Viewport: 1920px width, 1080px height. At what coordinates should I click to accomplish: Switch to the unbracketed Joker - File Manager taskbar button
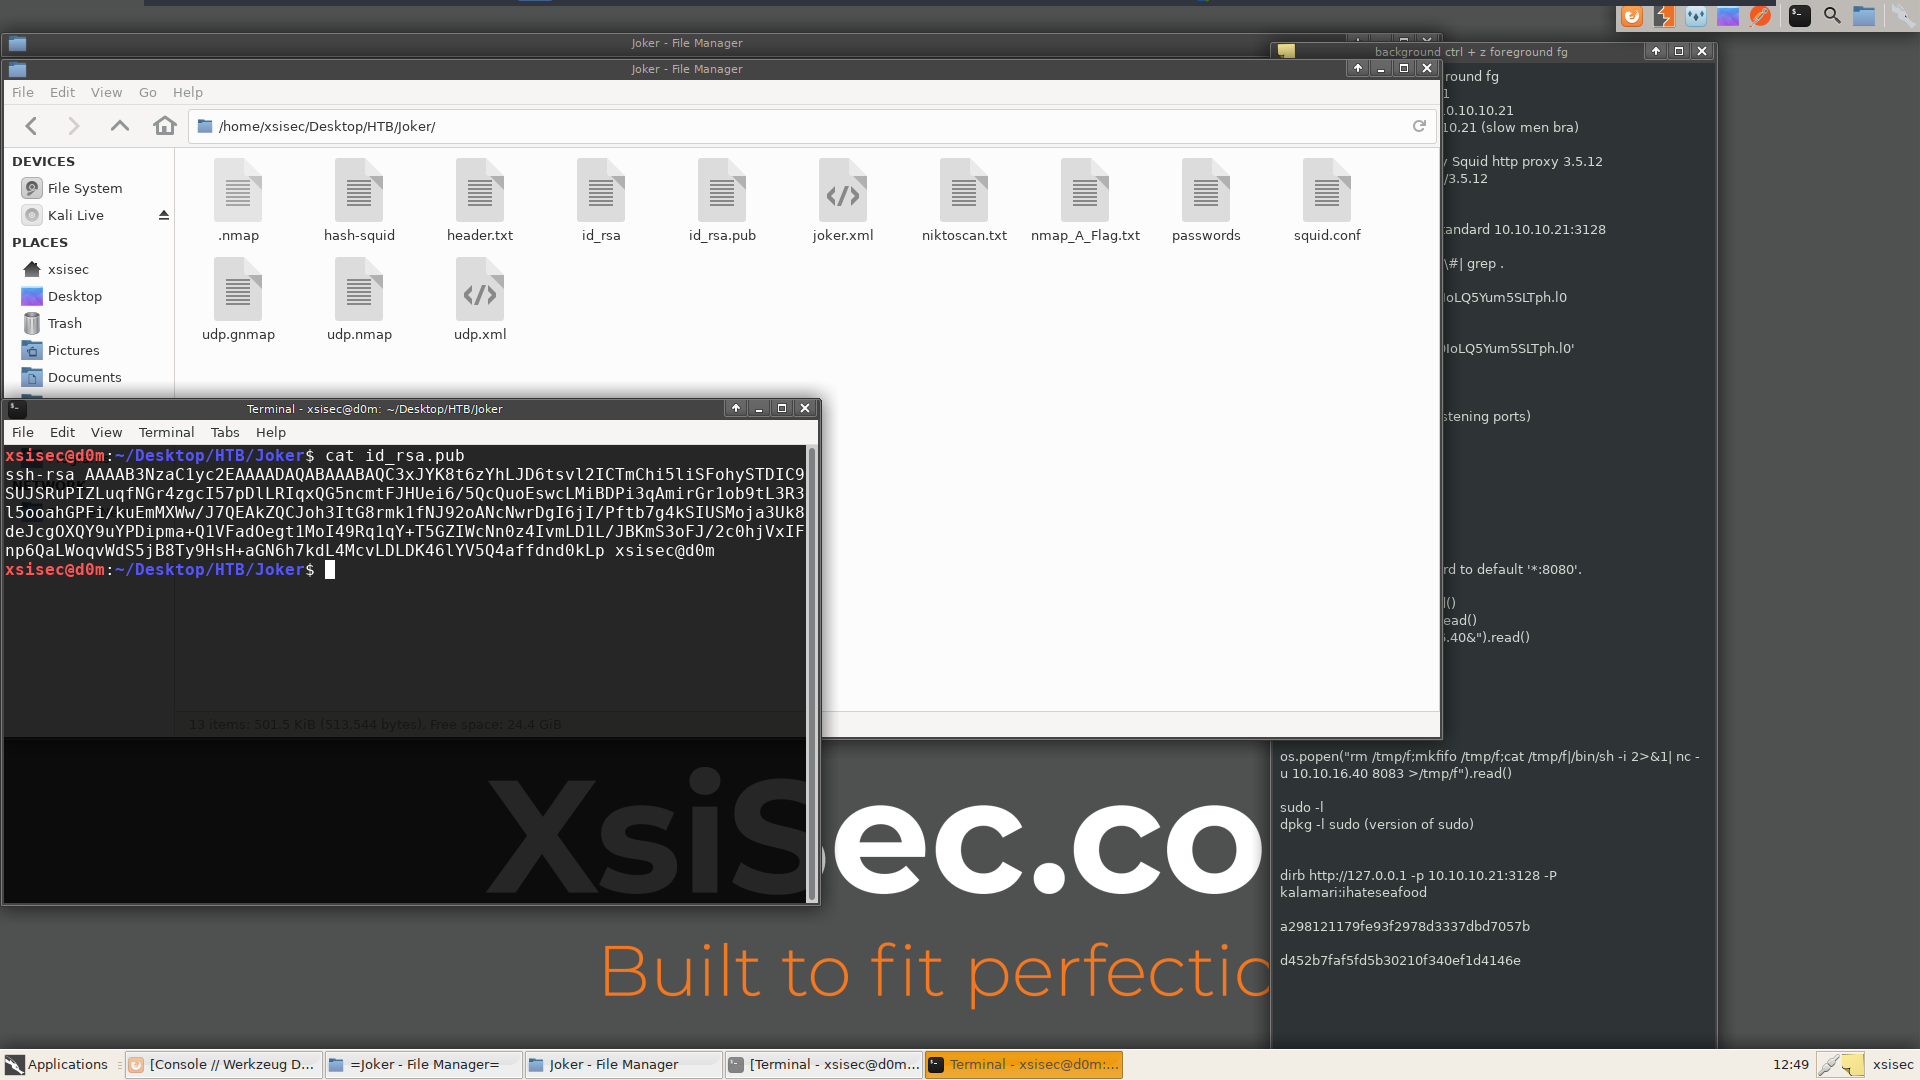coord(624,1064)
